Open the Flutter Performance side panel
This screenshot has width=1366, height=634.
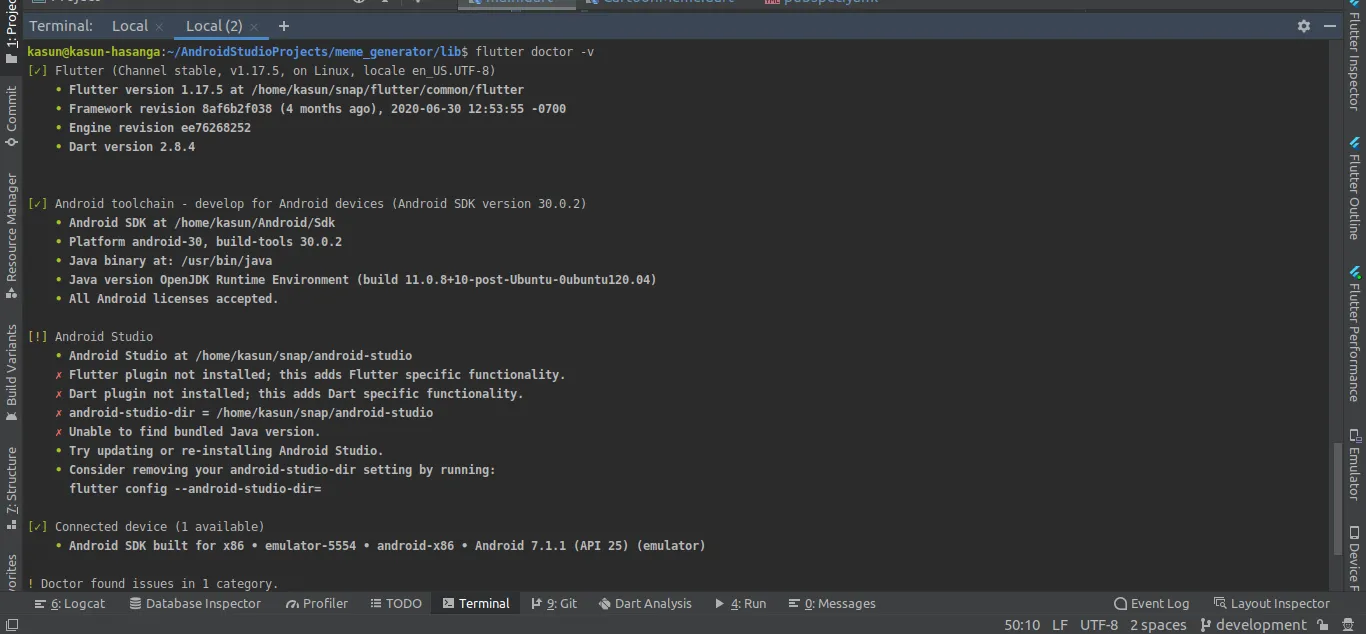click(1355, 335)
